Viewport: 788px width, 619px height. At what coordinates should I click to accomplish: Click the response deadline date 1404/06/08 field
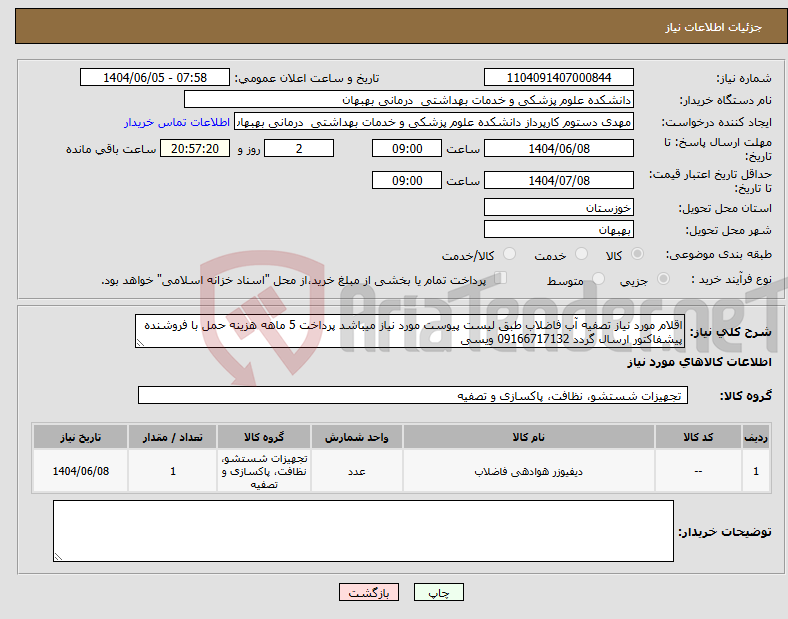[558, 148]
